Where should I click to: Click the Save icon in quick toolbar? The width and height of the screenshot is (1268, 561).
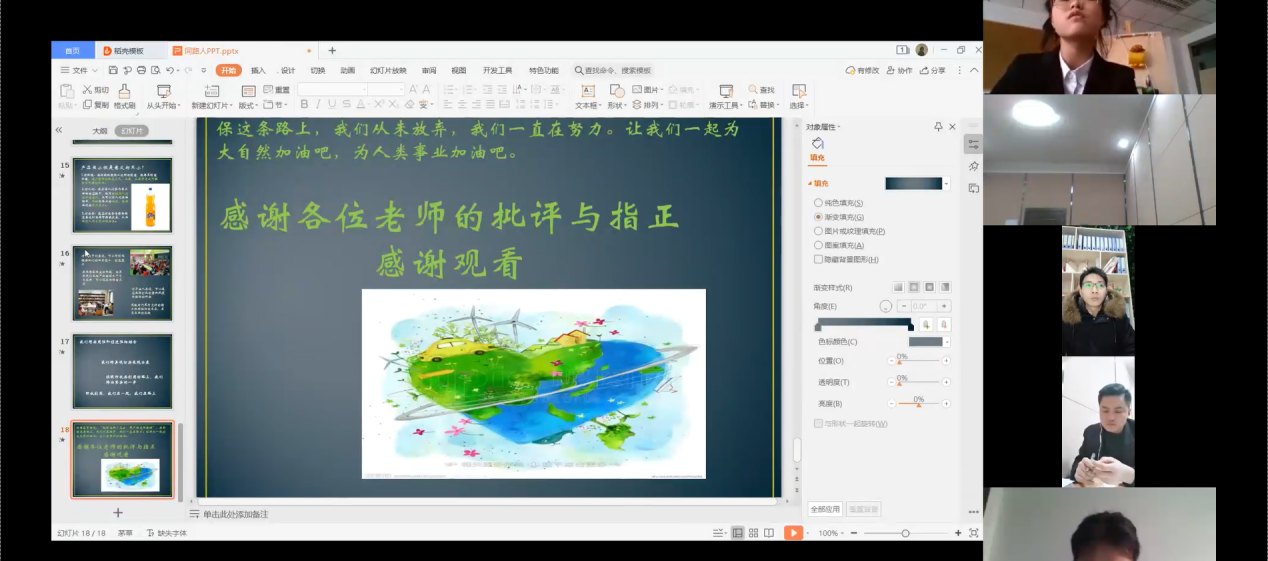tap(113, 70)
